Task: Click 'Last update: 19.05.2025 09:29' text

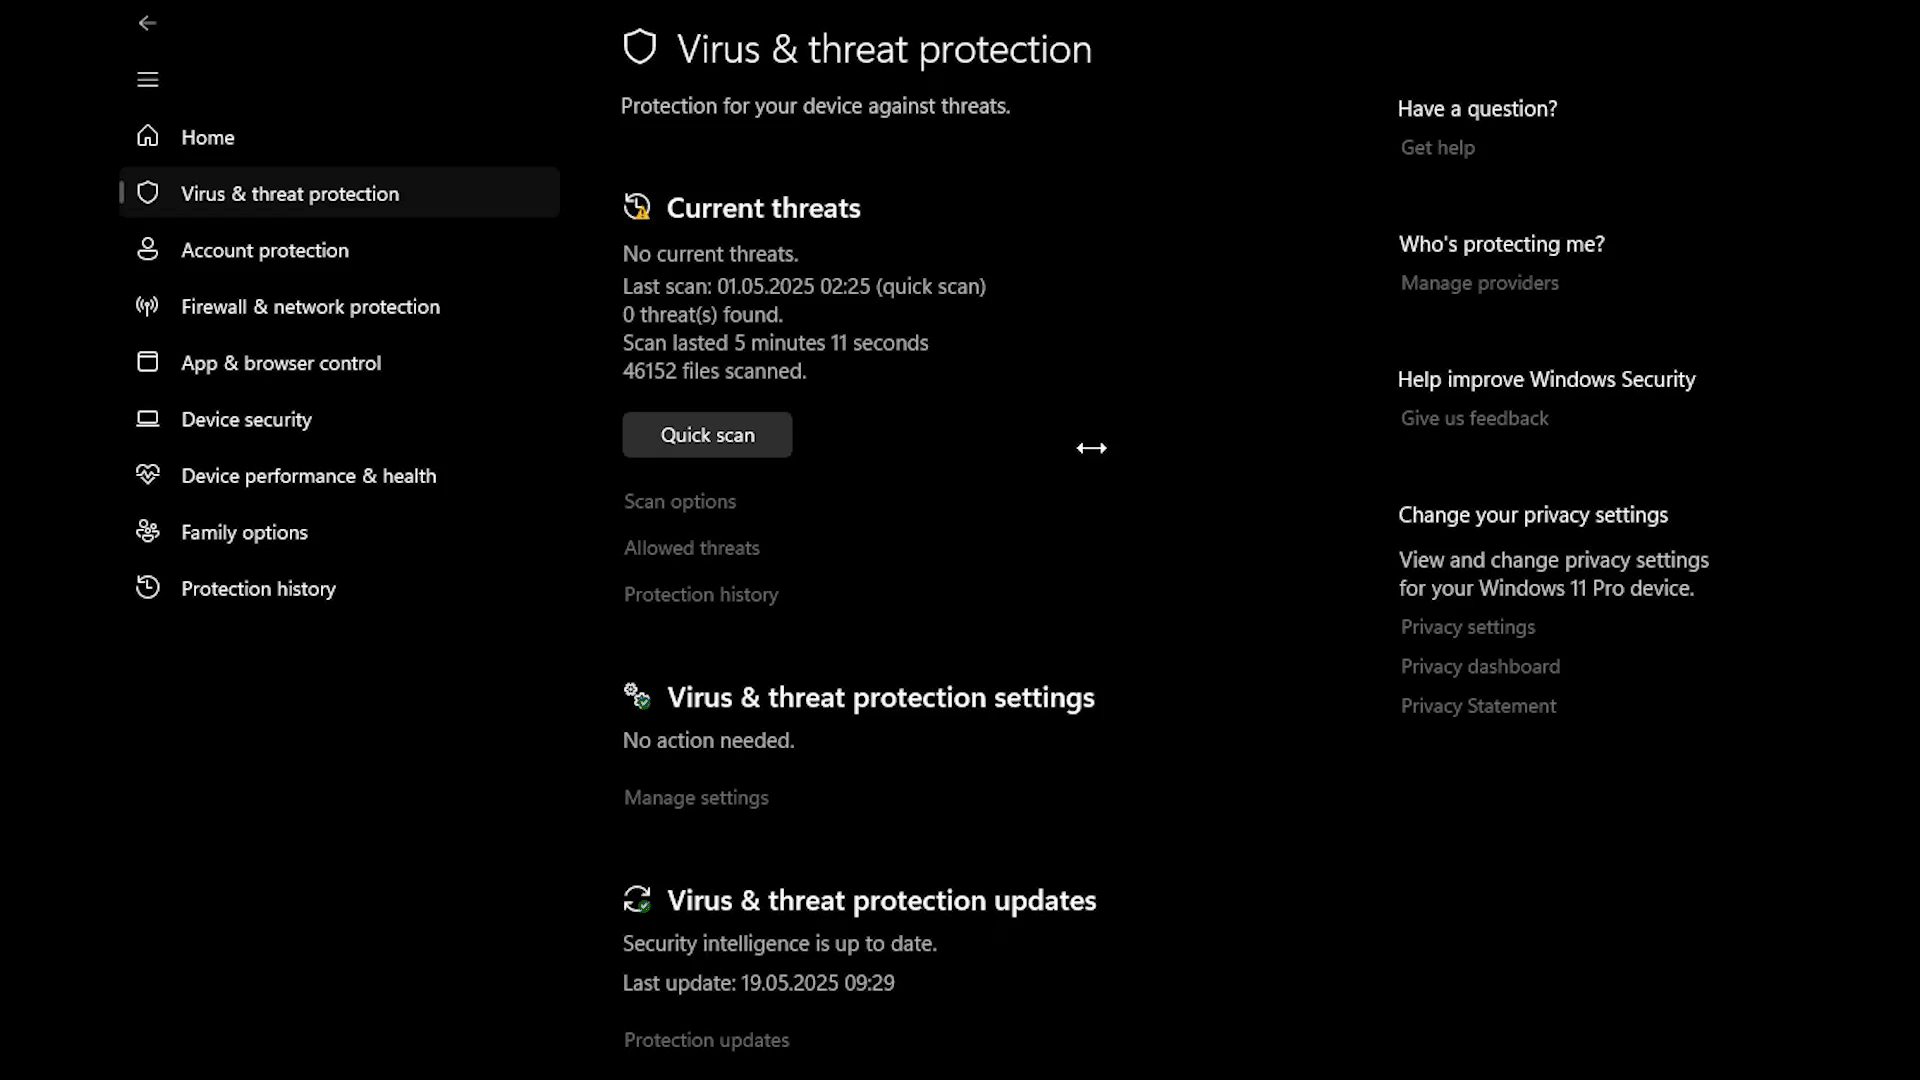Action: point(758,983)
